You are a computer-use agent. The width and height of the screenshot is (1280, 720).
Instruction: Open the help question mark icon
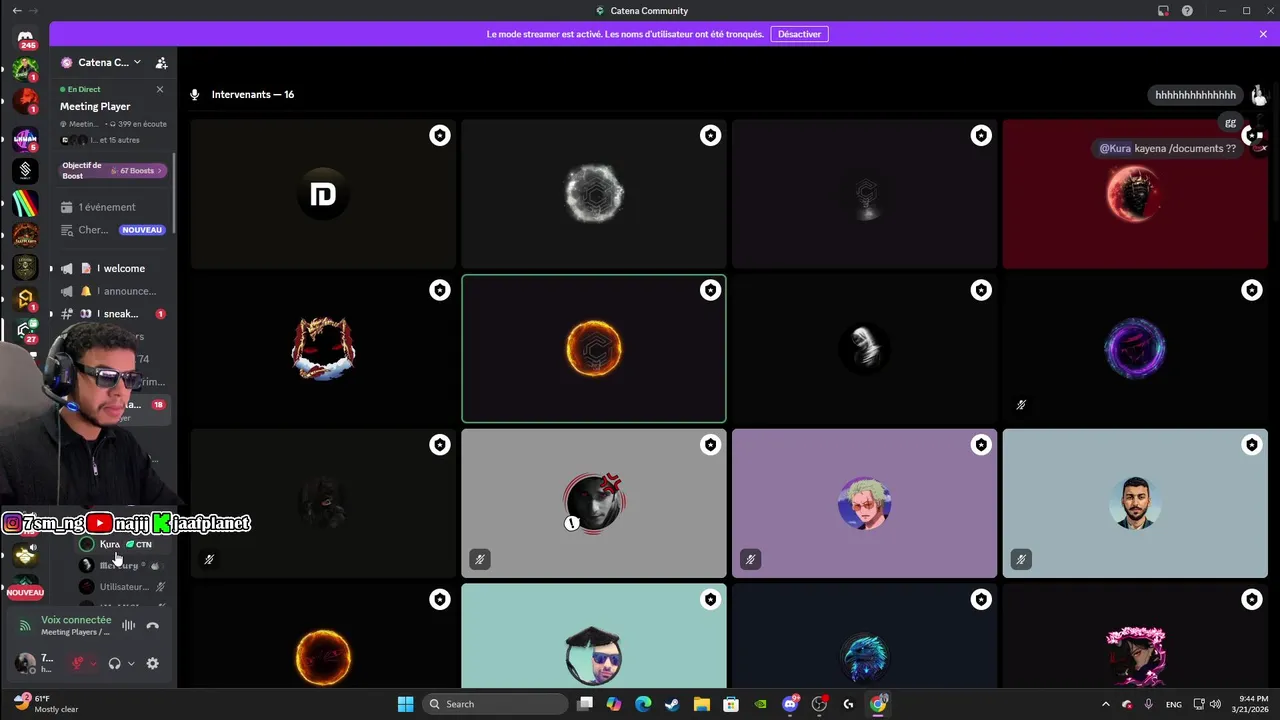1187,11
